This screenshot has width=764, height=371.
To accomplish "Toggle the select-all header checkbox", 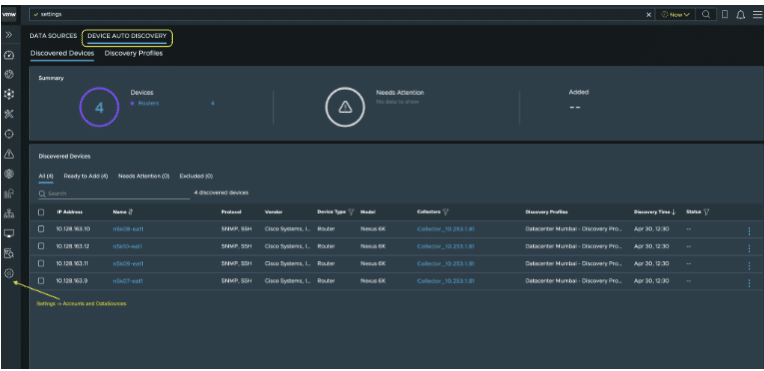I will coord(41,212).
